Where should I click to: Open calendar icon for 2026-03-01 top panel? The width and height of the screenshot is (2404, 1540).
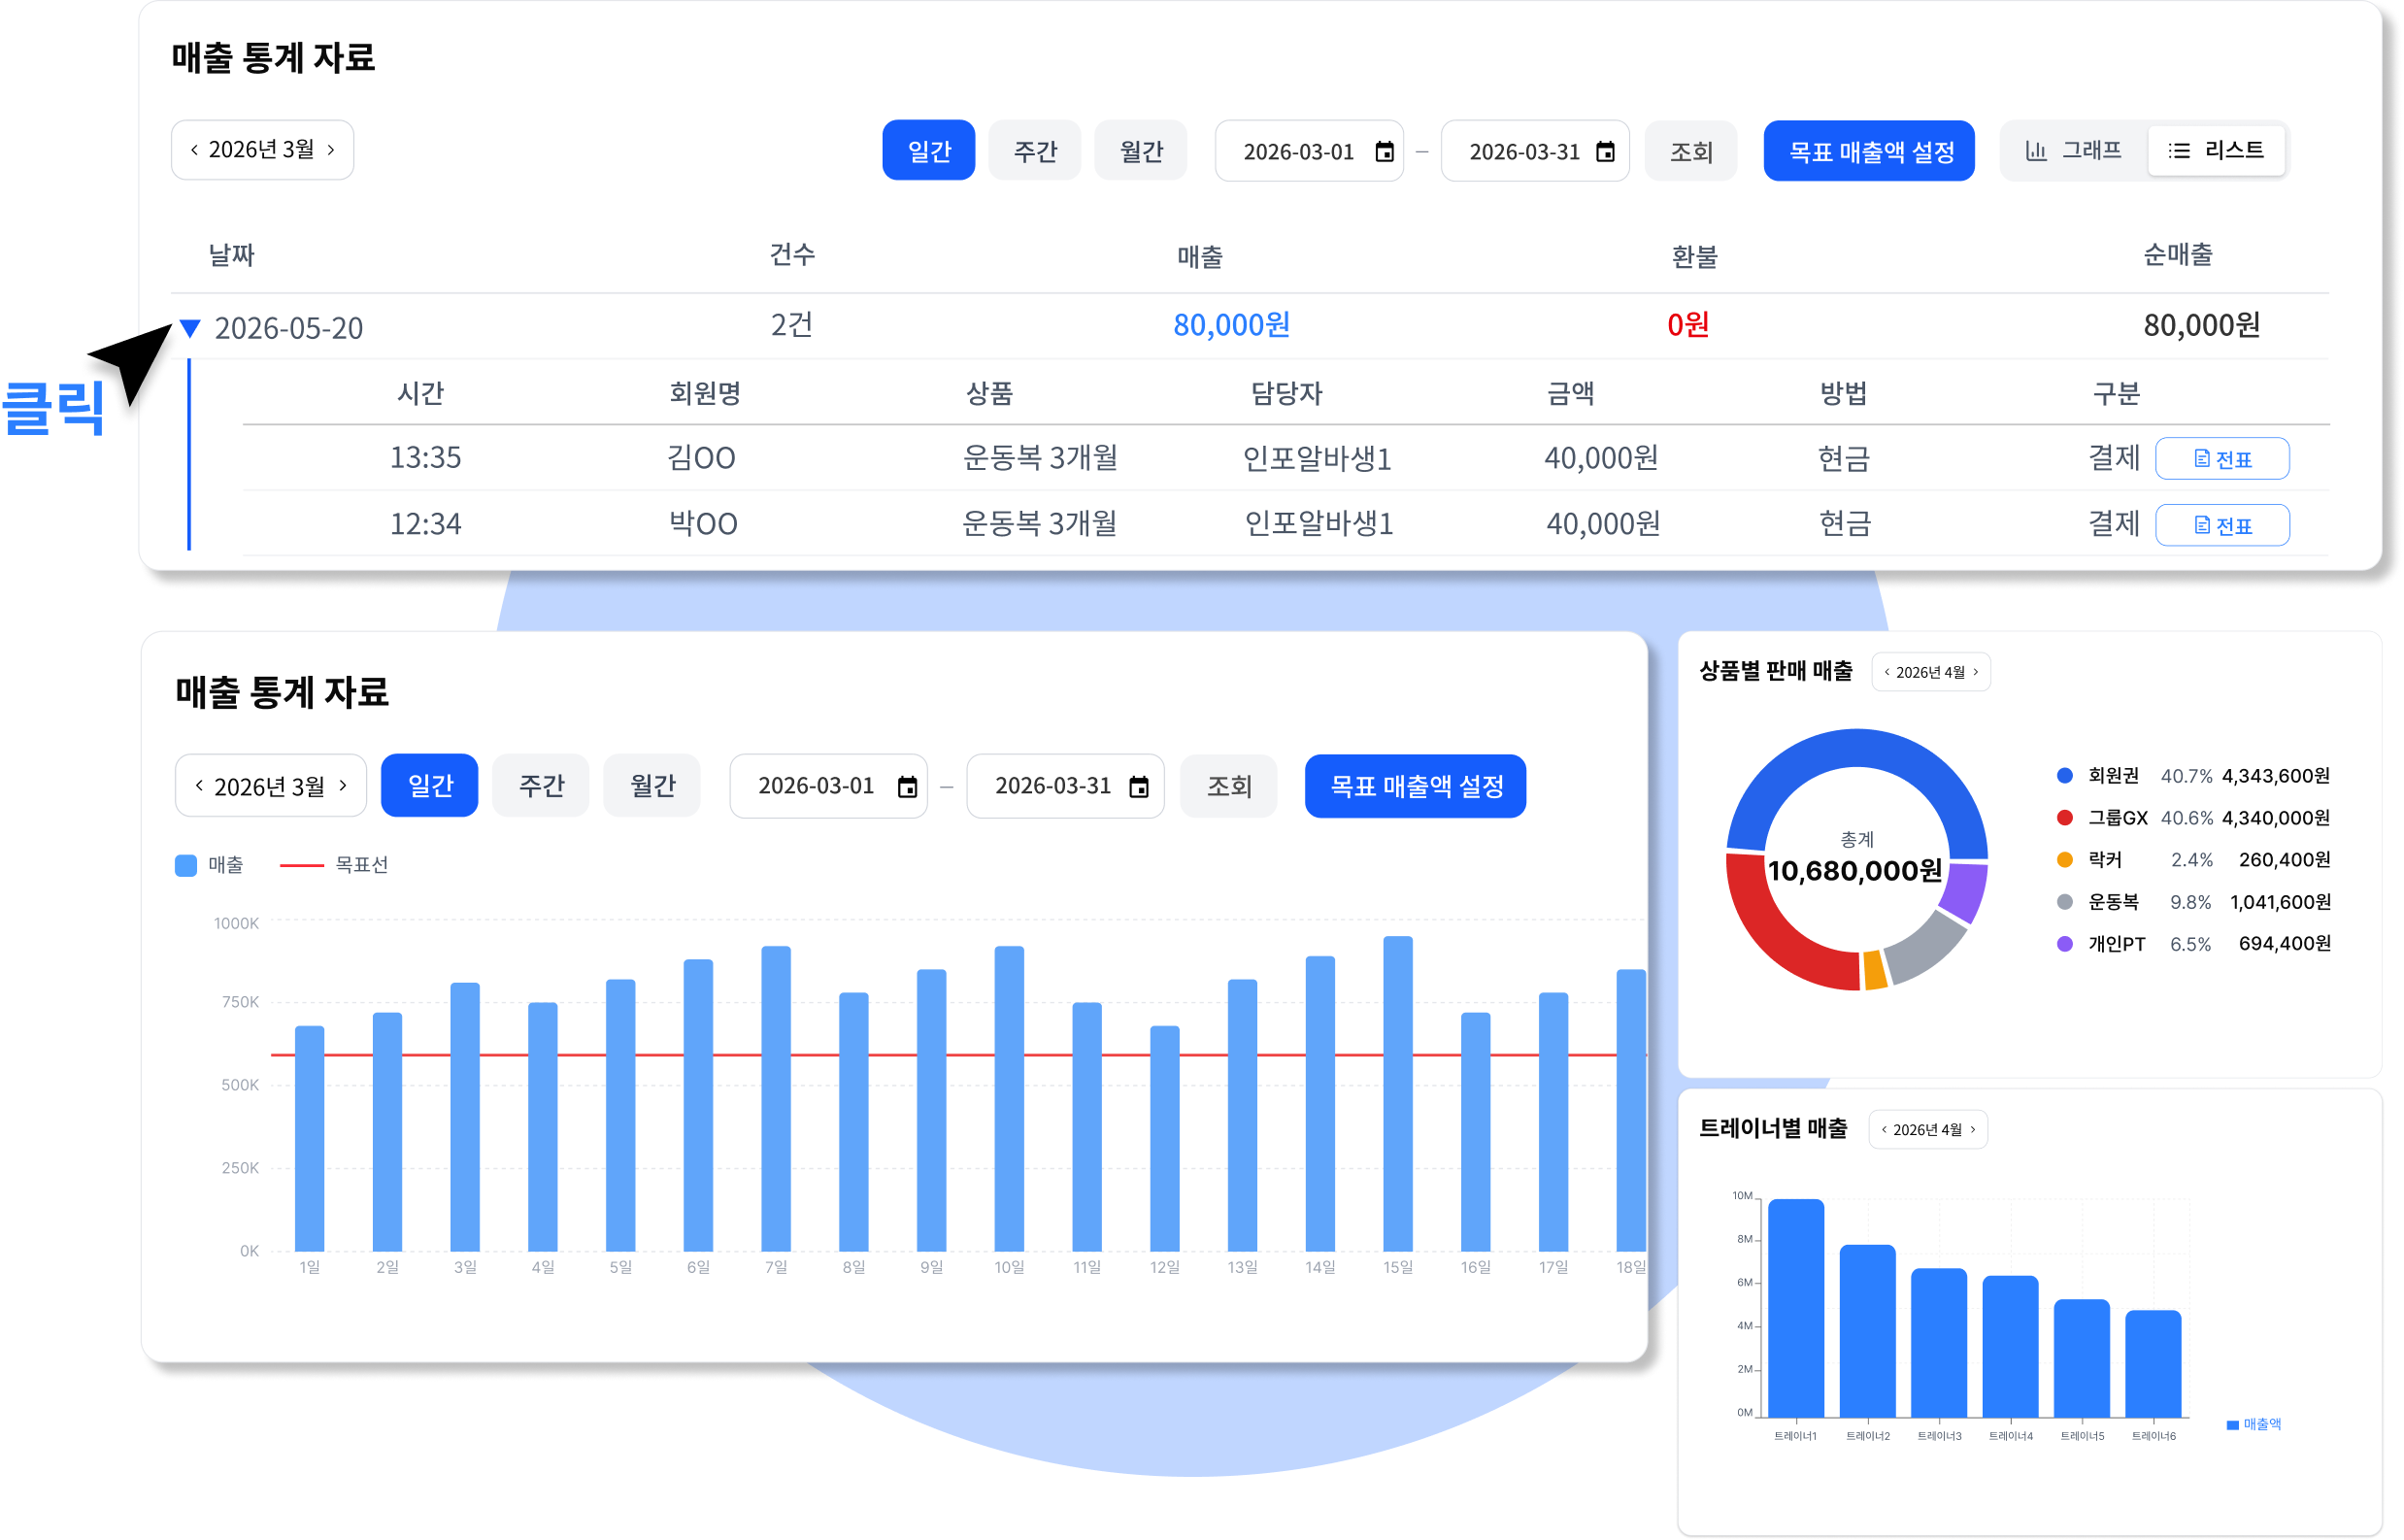coord(1384,152)
